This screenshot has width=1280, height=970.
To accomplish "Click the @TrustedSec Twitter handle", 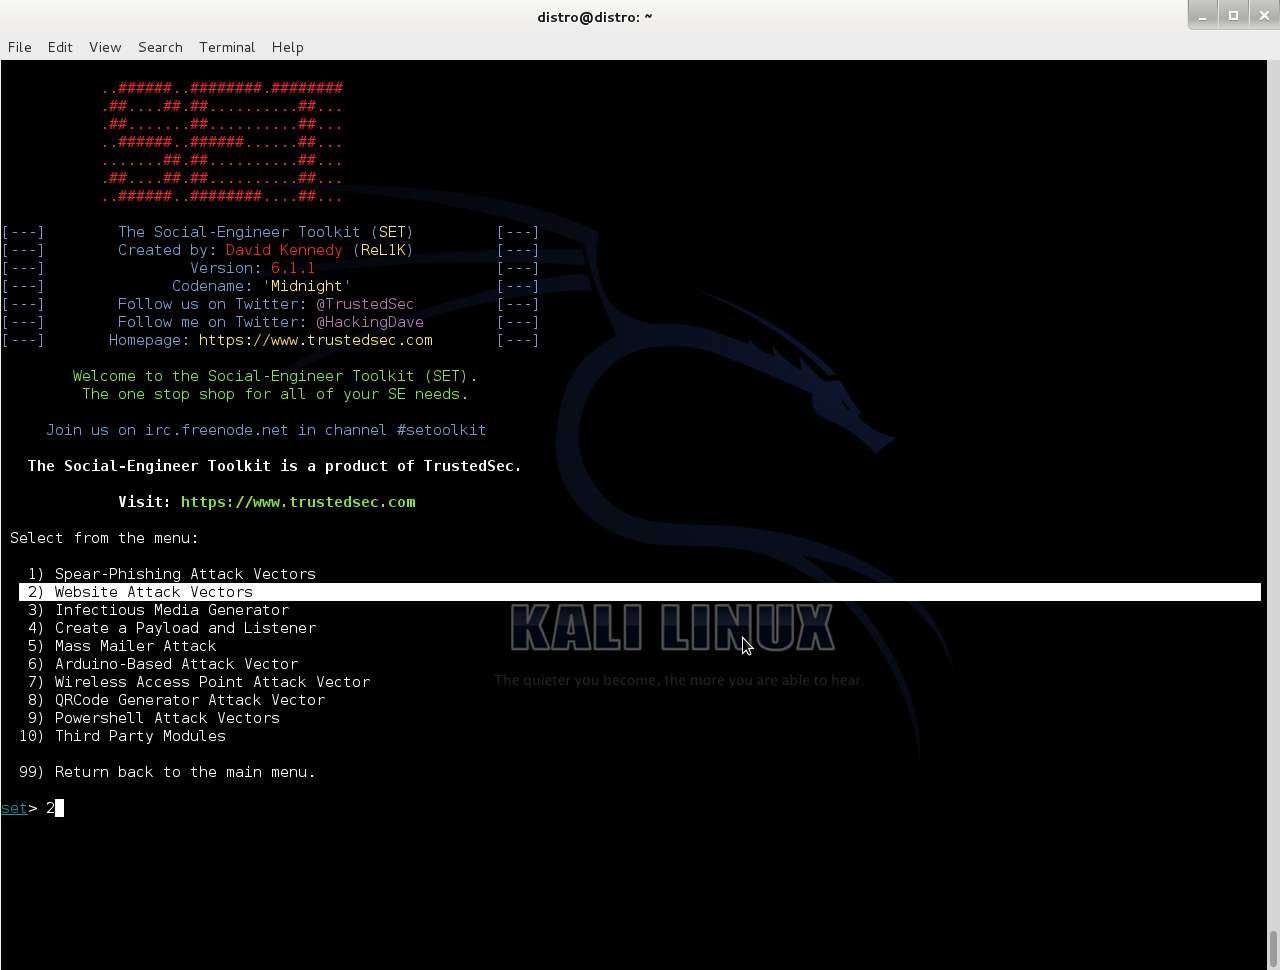I will click(x=365, y=304).
